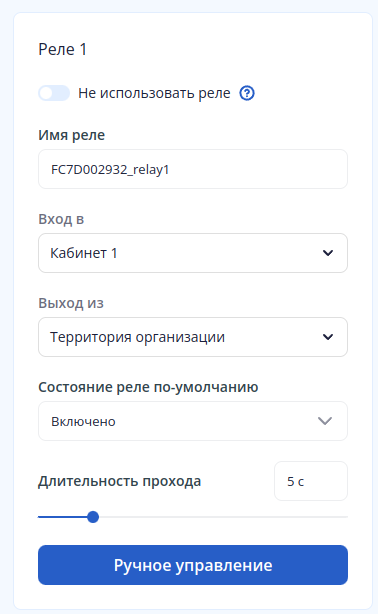The width and height of the screenshot is (378, 614).
Task: Click the blue slider handle
Action: 93,517
